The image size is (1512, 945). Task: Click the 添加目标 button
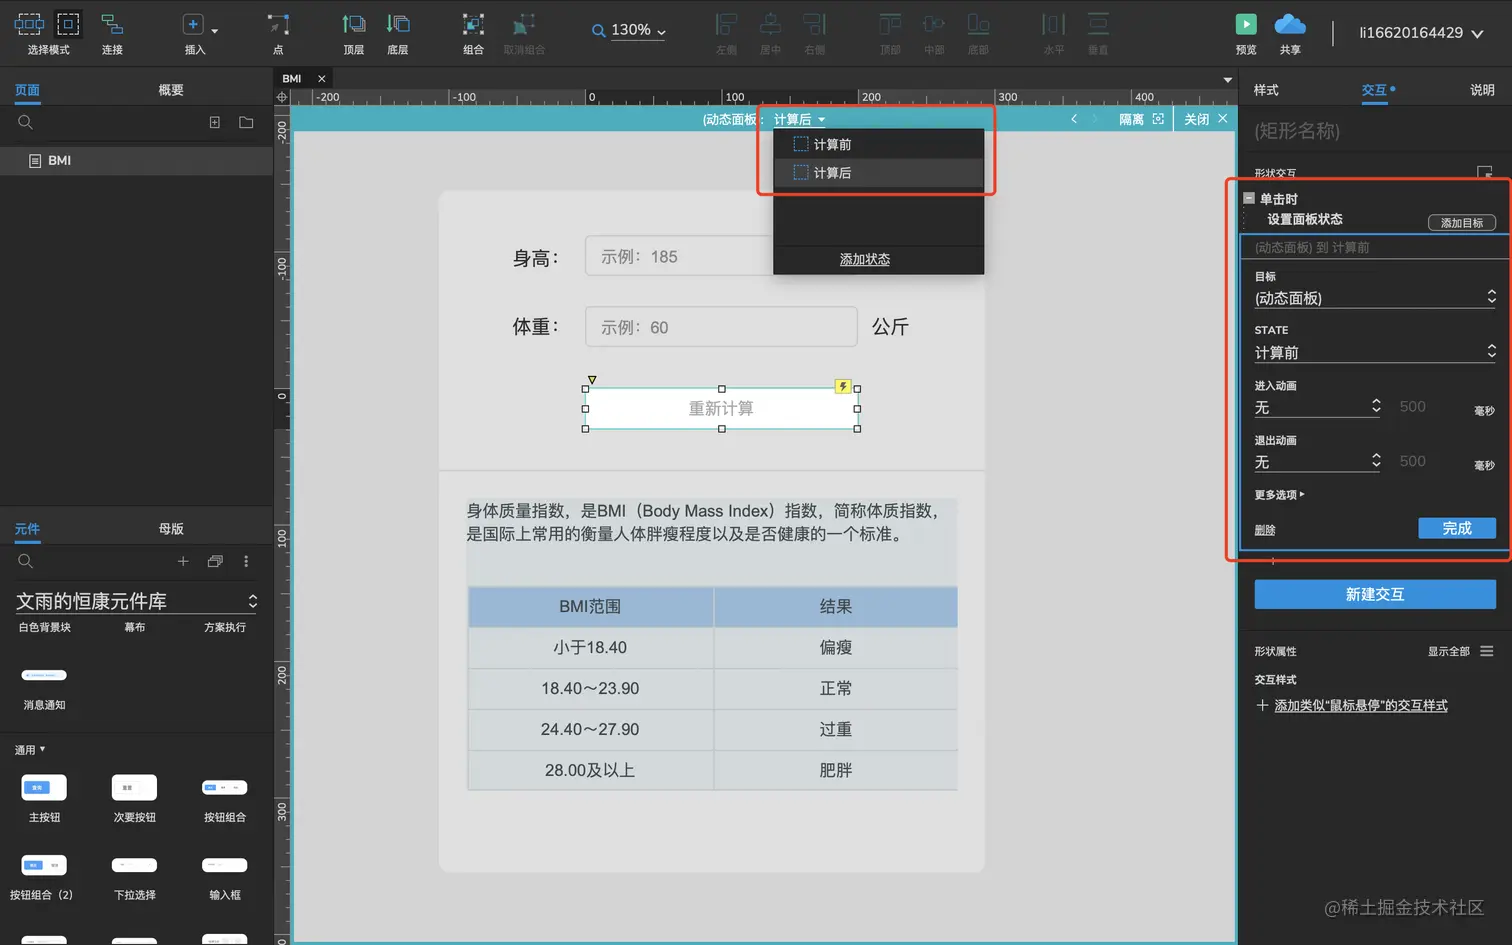1462,223
